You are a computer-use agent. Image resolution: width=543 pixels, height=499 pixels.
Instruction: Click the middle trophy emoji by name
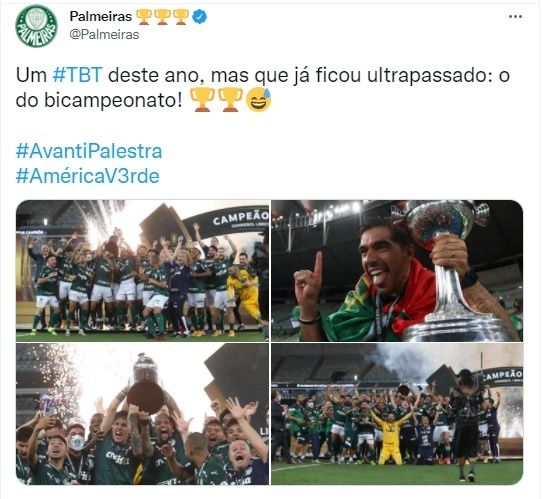tap(162, 17)
